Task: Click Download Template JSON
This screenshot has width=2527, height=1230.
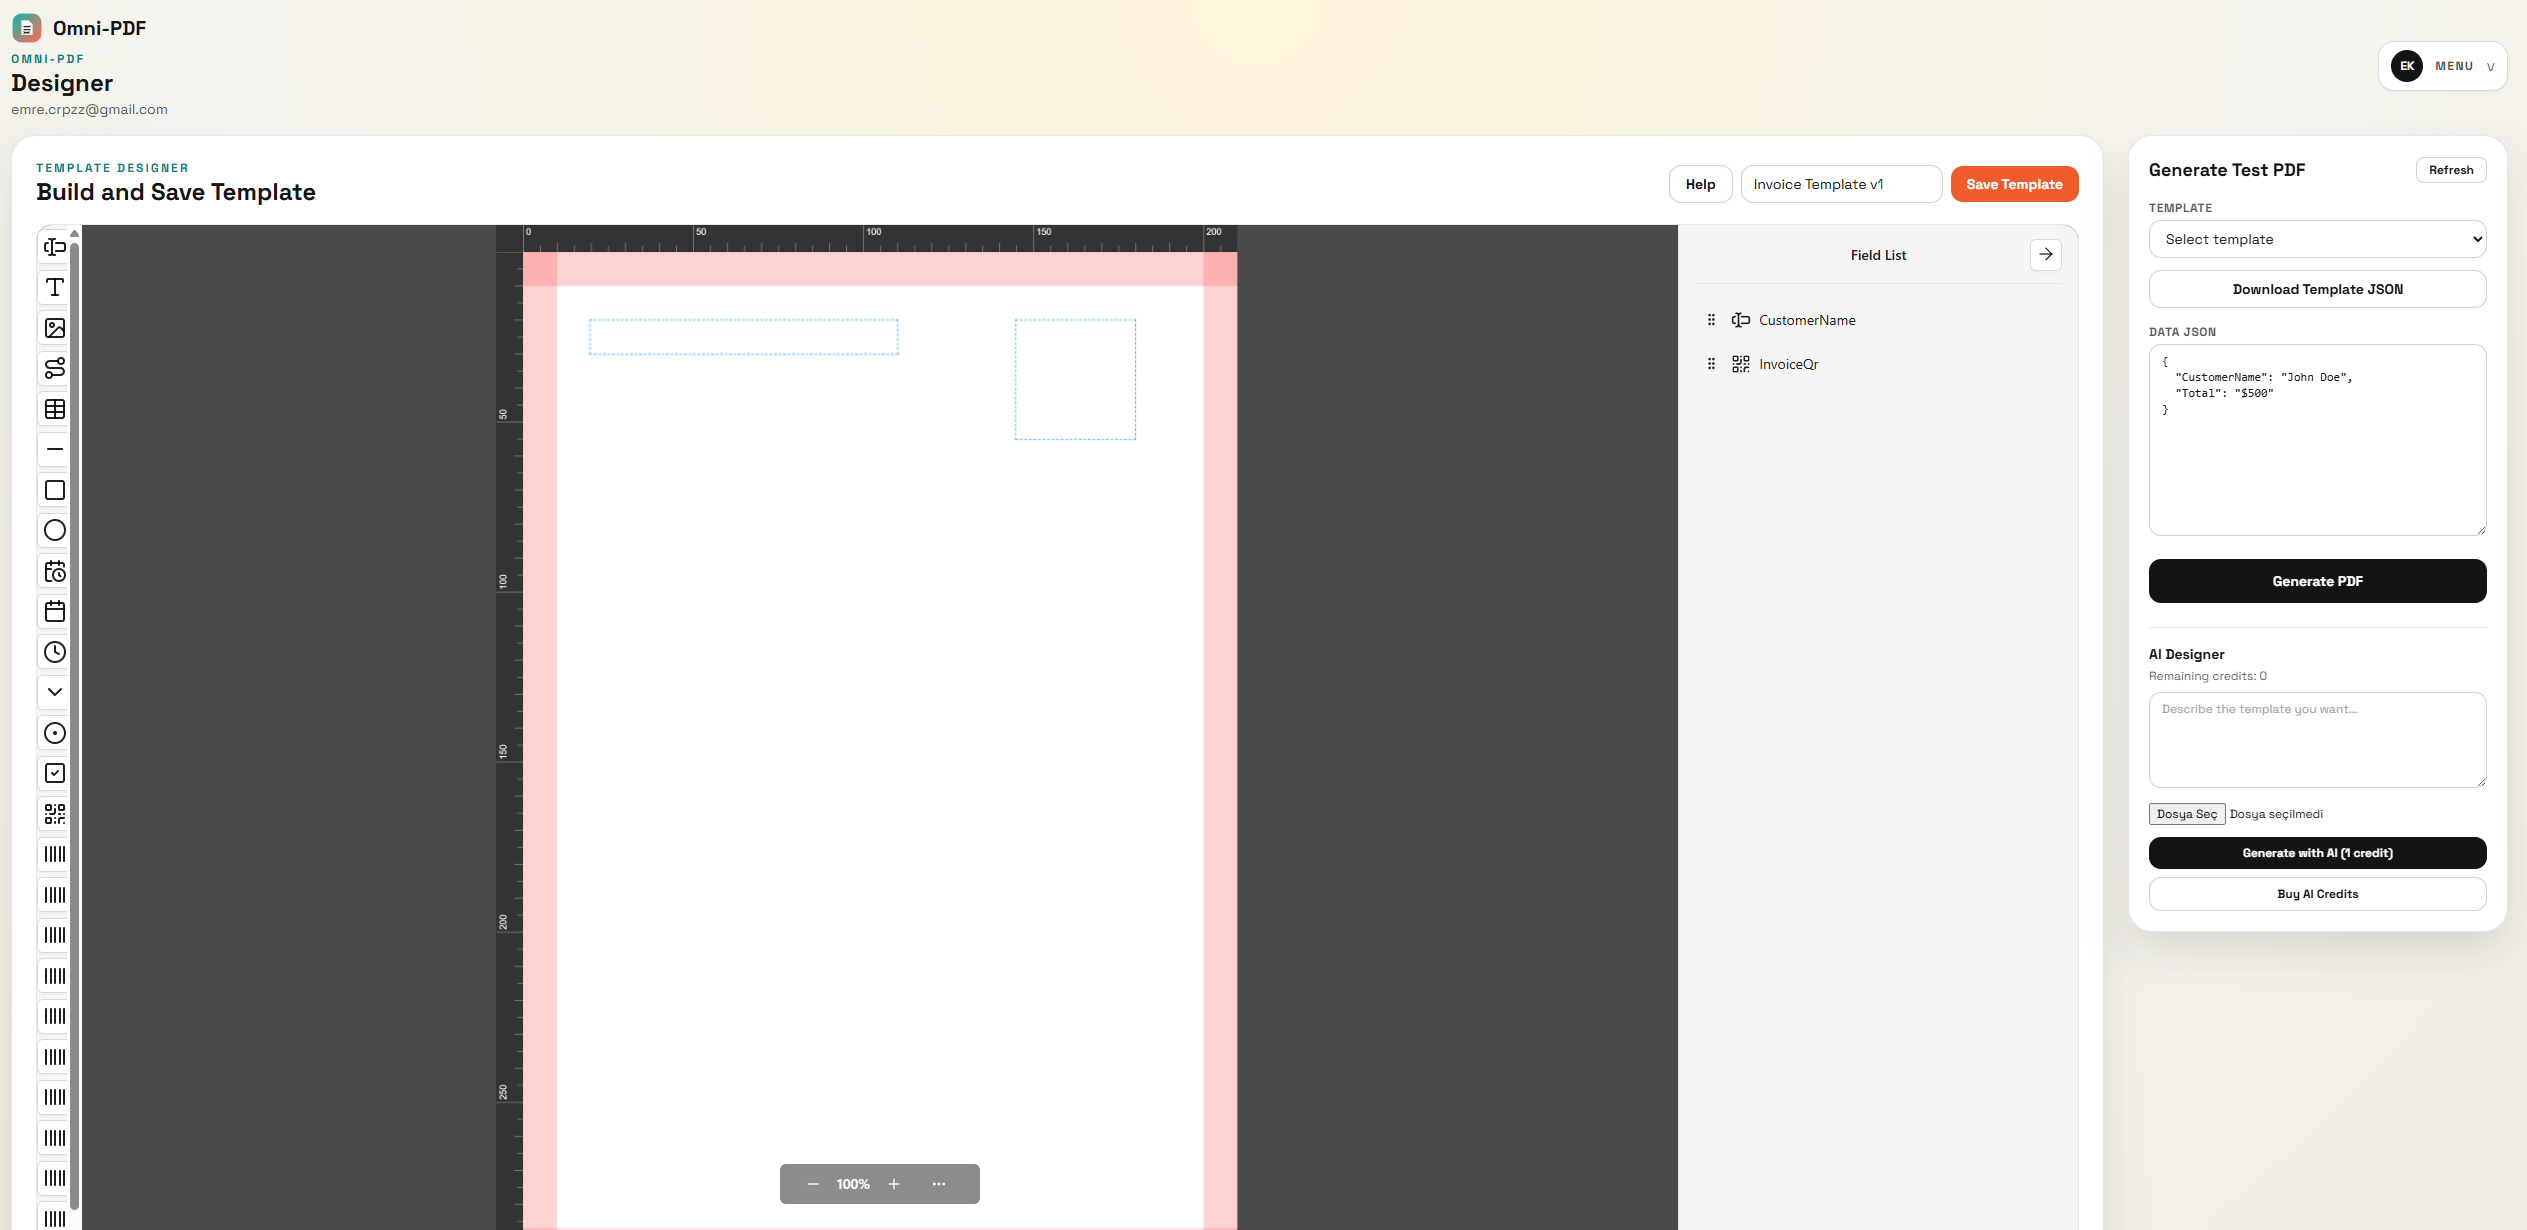Action: tap(2316, 289)
